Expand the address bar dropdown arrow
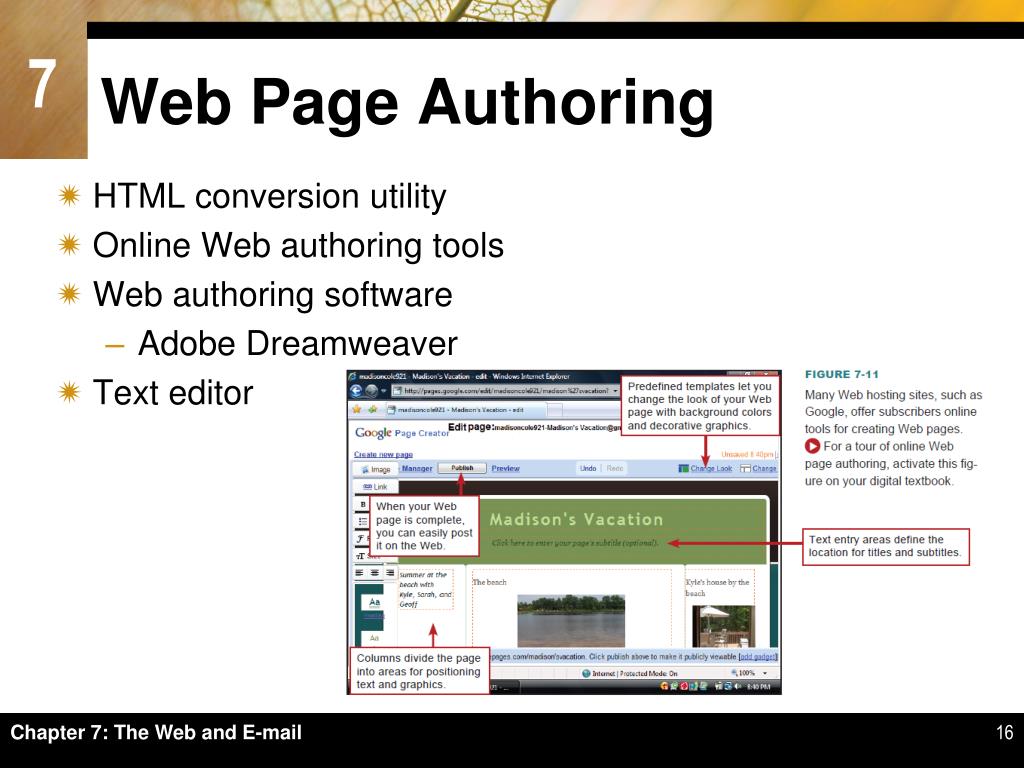This screenshot has width=1024, height=768. 615,391
